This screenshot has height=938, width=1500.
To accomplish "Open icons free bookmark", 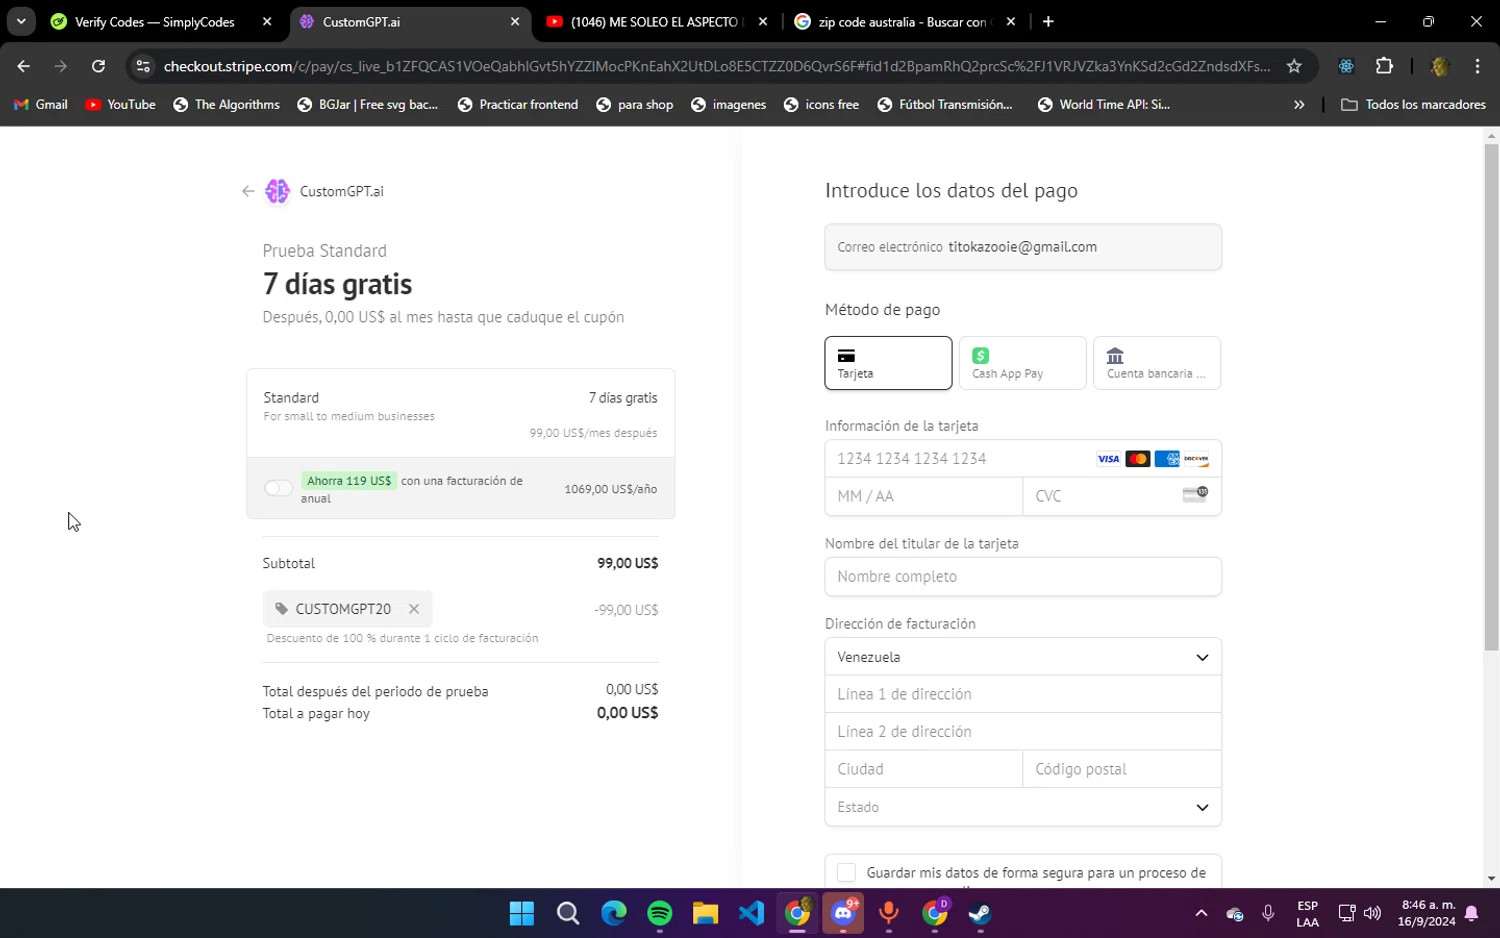I will click(821, 104).
